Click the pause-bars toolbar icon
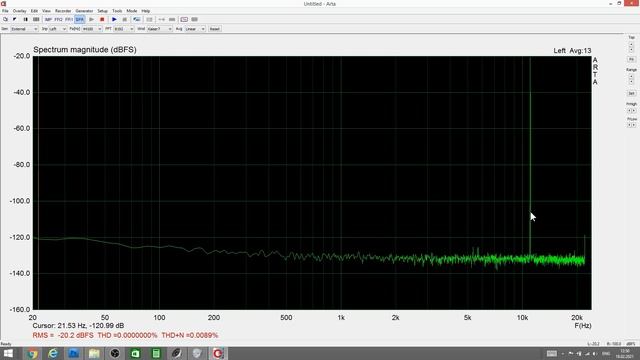640x360 pixels. (x=26, y=19)
